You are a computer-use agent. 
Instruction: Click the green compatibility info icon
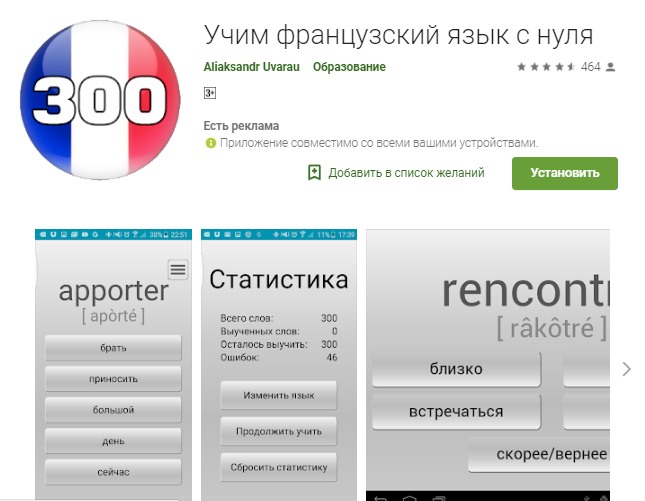[x=210, y=143]
